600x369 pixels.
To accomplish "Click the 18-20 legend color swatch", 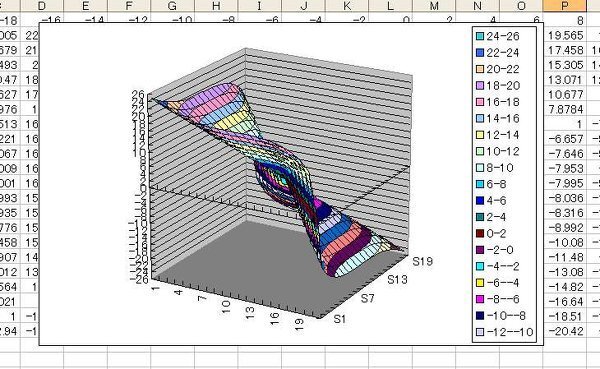I will 480,86.
